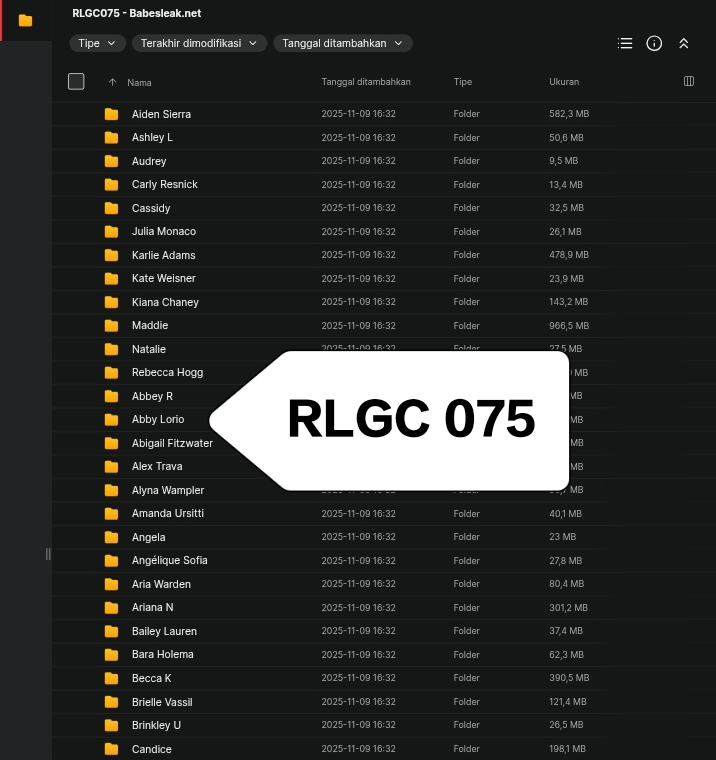
Task: Click the Kiana Chaney folder icon
Action: (111, 302)
